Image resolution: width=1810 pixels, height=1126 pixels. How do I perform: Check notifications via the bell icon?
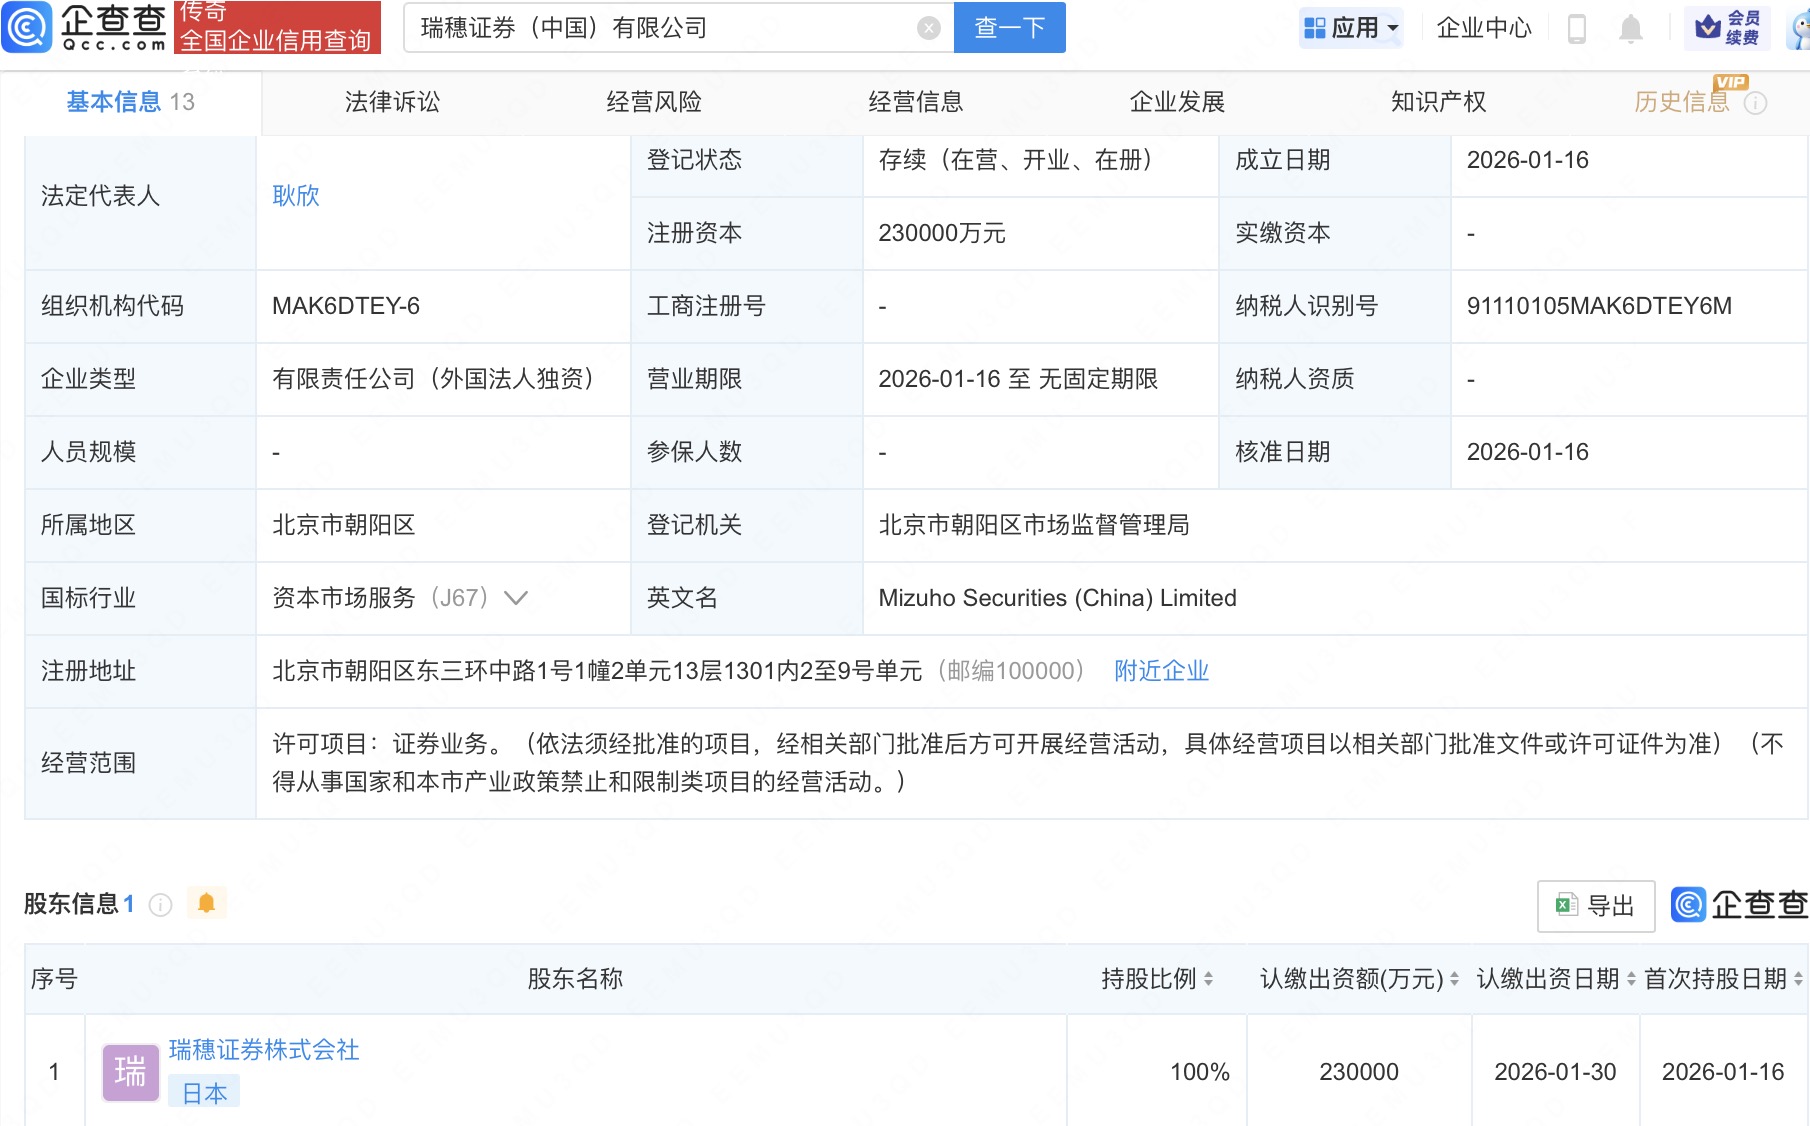click(x=1630, y=28)
